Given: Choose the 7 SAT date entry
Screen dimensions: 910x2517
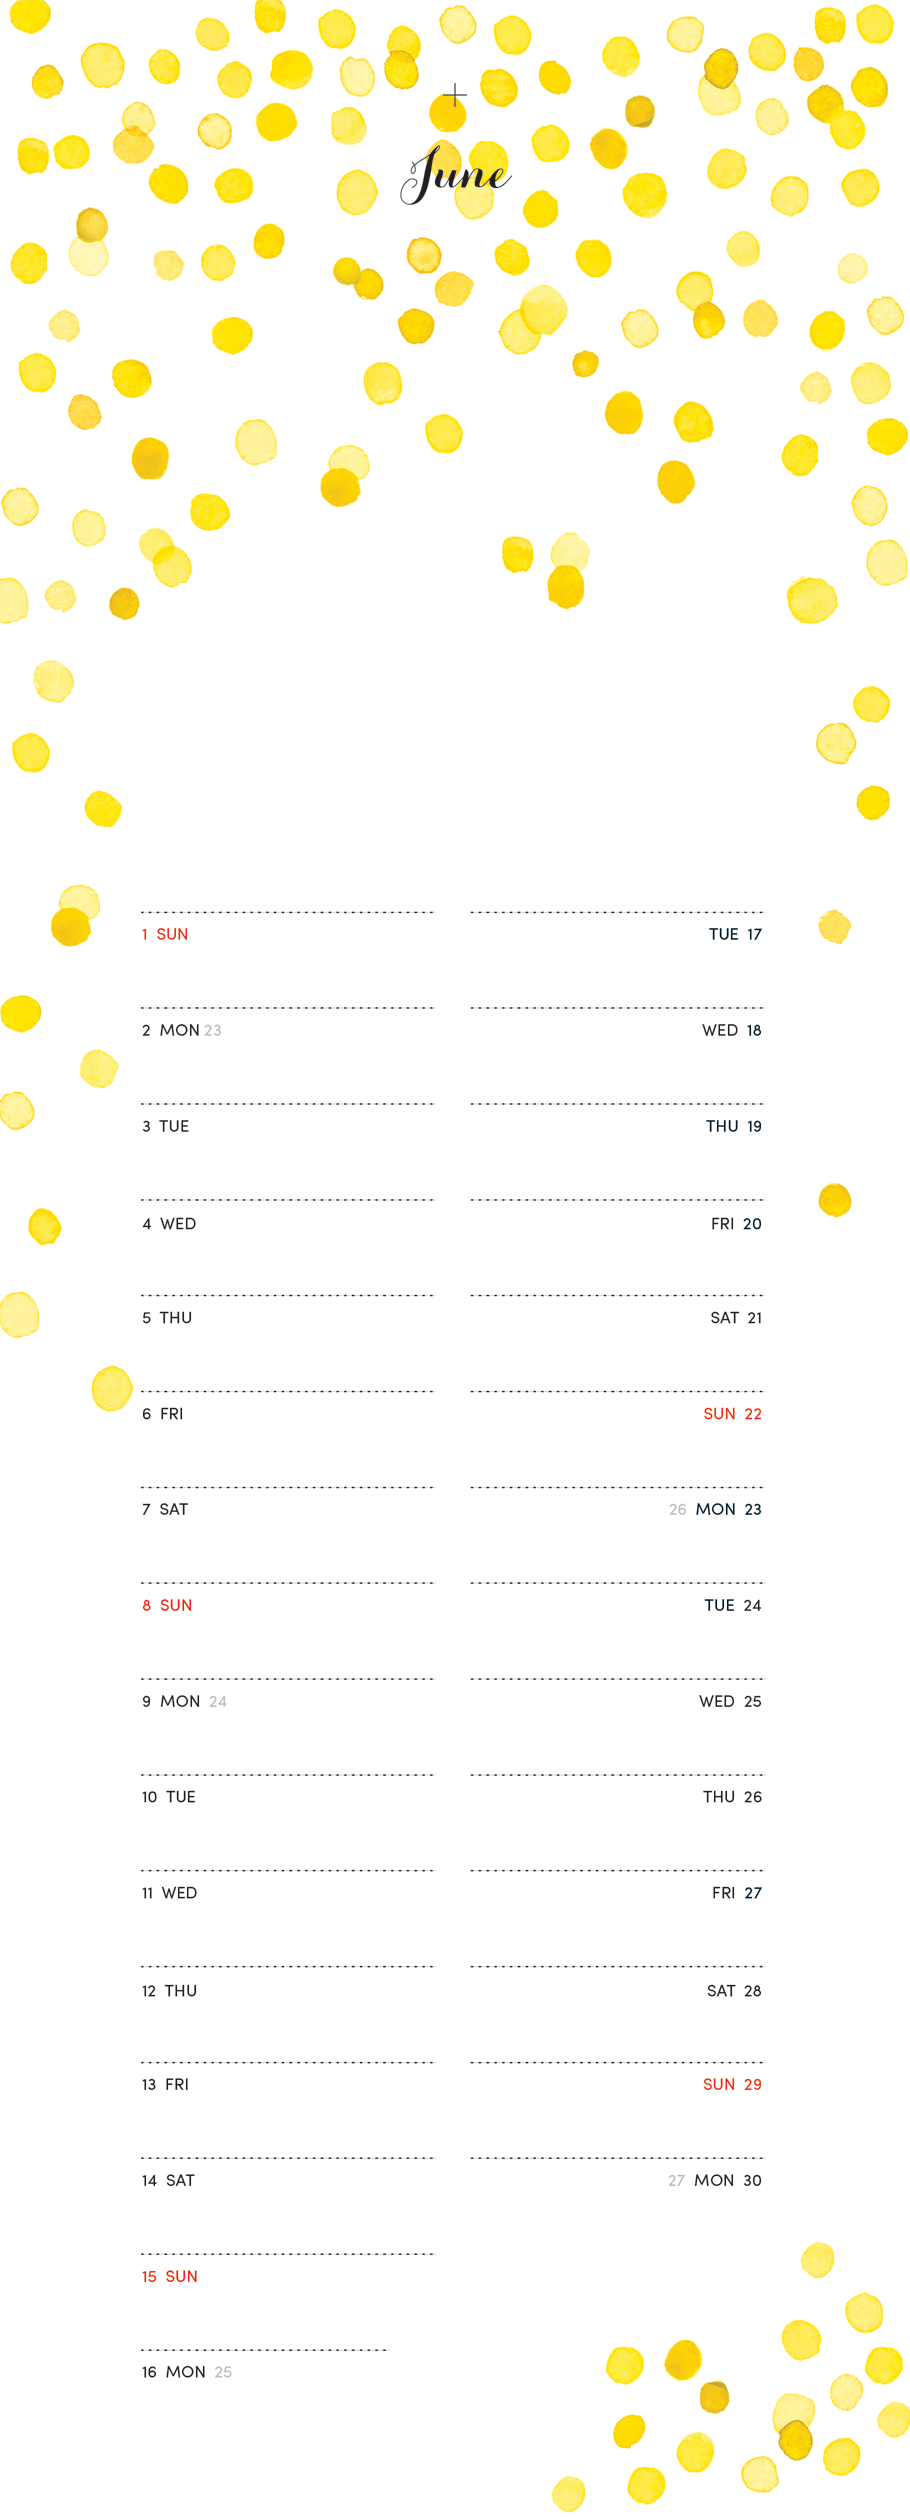Looking at the screenshot, I should pyautogui.click(x=165, y=1509).
